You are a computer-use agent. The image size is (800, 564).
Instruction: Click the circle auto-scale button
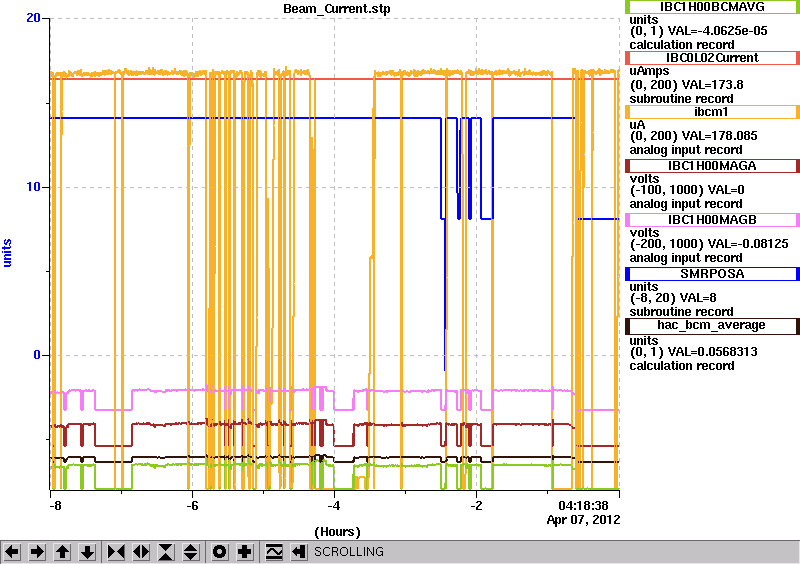(x=220, y=552)
